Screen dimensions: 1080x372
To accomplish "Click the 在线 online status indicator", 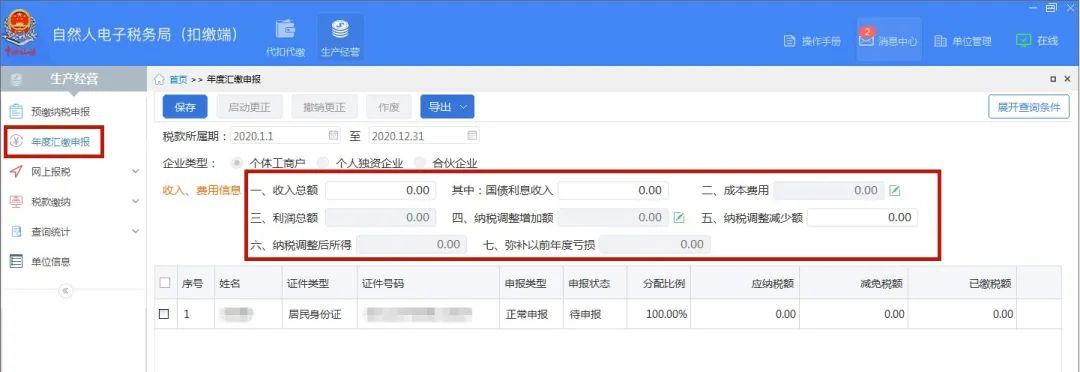I will (1037, 41).
